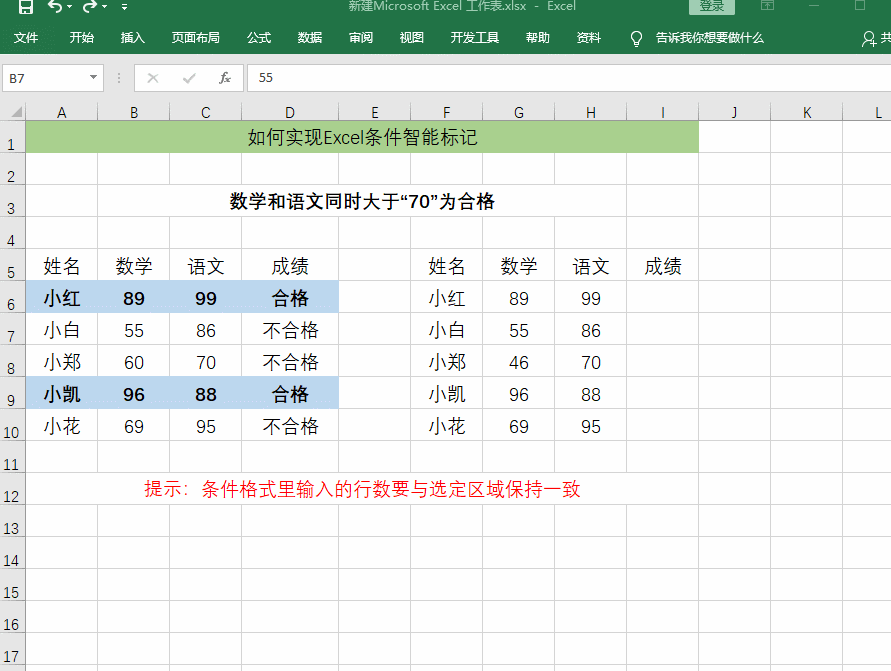891x671 pixels.
Task: Click the Undo arrow icon
Action: 54,7
